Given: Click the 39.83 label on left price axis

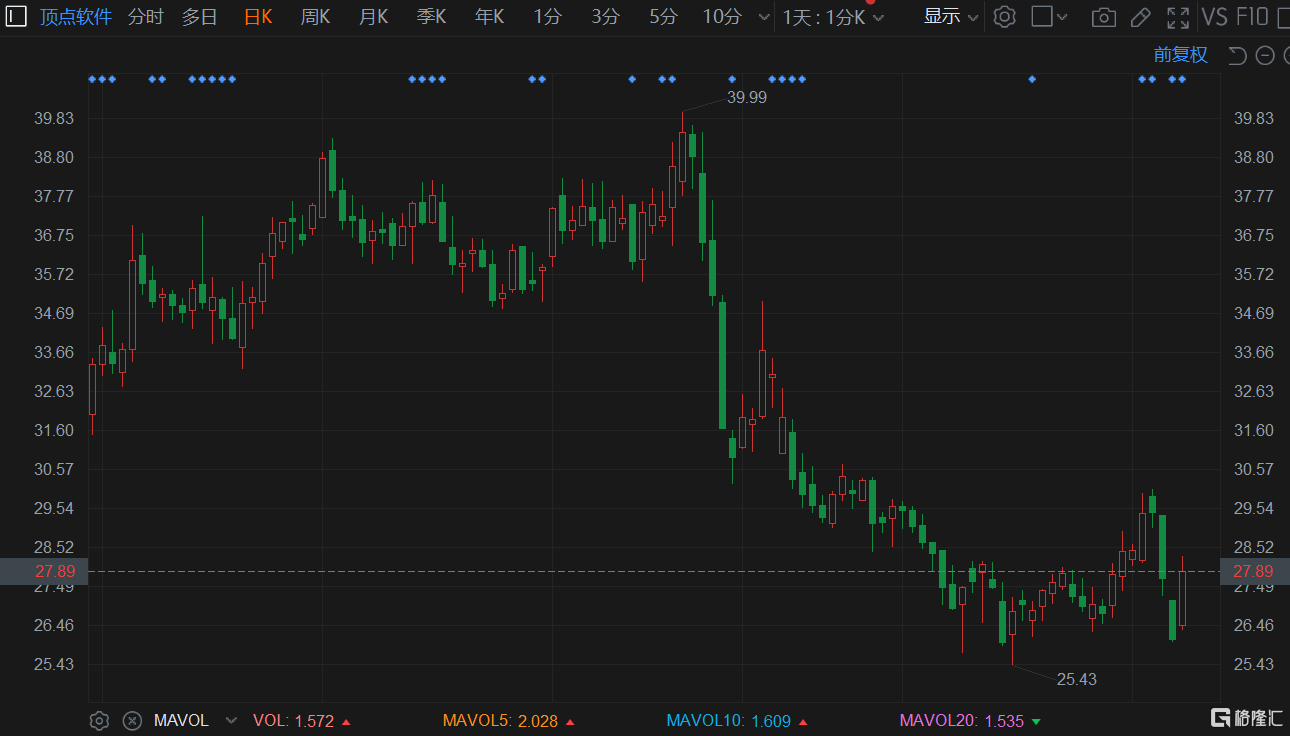Looking at the screenshot, I should tap(54, 118).
